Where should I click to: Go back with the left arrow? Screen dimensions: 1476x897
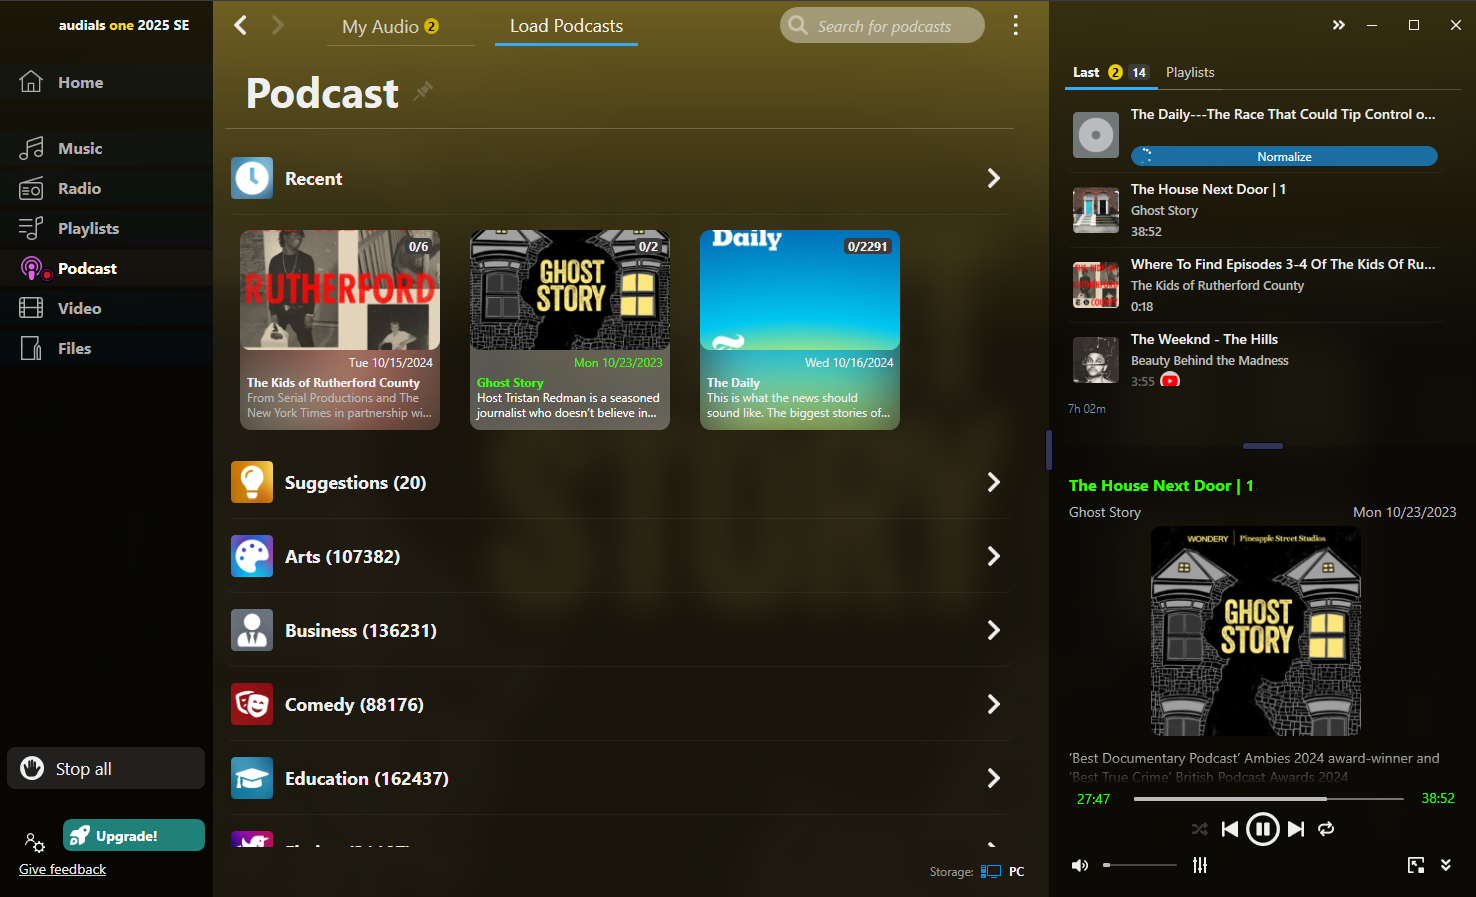click(x=240, y=25)
